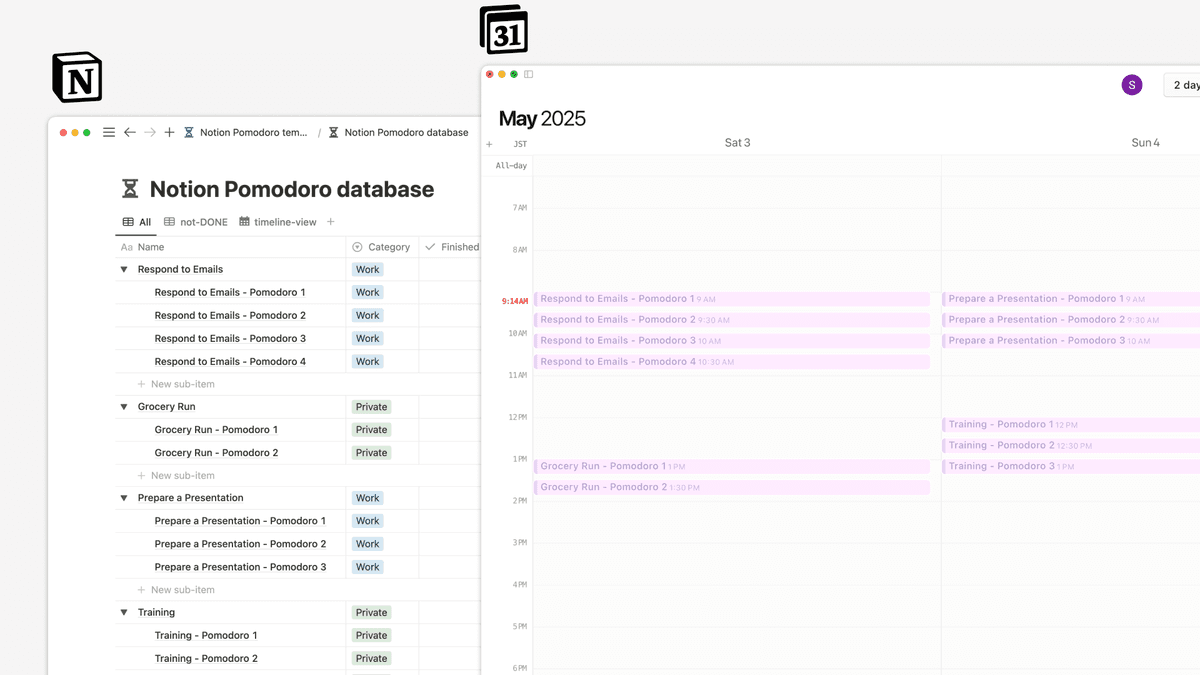Open Prepare a Presentation - Pomodoro 2 row
Viewport: 1200px width, 675px height.
point(240,544)
